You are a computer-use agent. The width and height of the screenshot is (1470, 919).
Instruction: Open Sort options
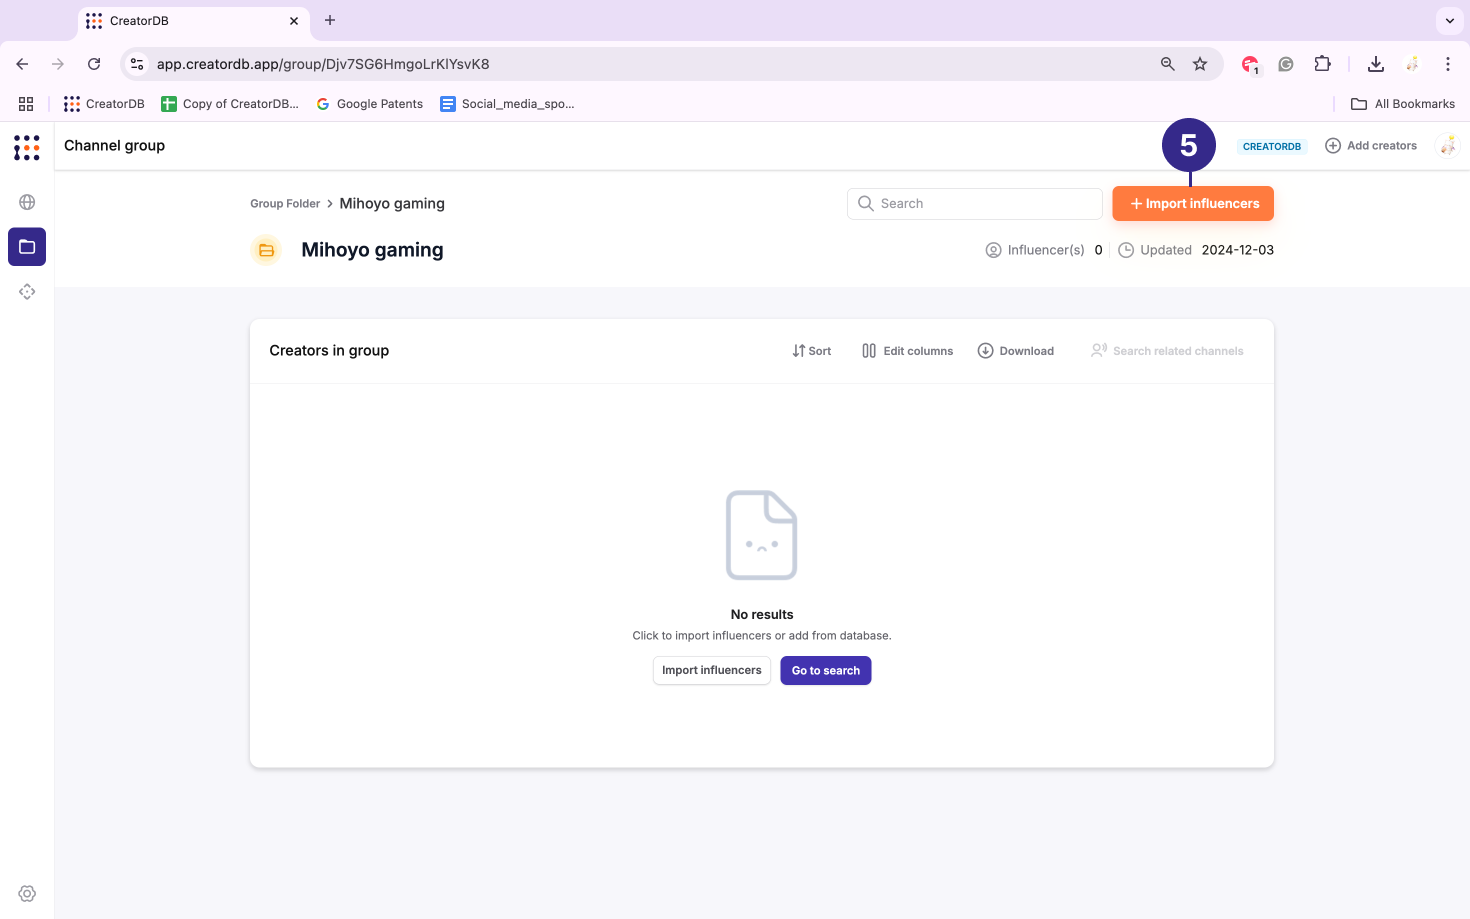[811, 351]
